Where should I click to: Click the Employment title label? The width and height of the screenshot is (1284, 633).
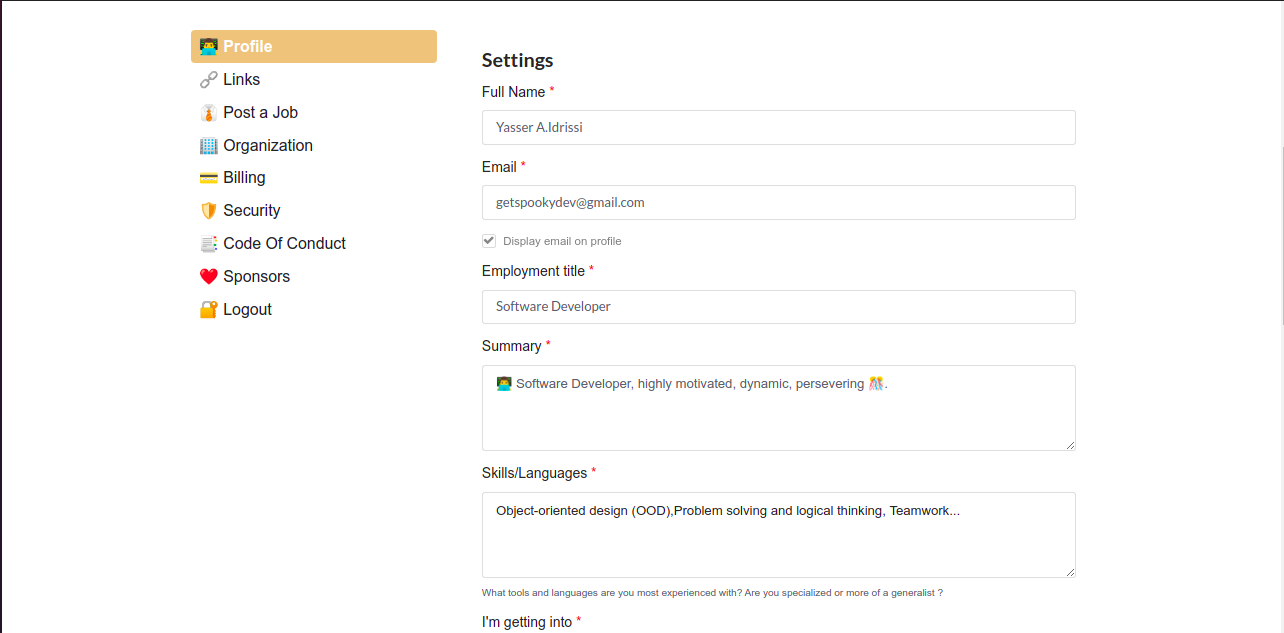point(533,271)
